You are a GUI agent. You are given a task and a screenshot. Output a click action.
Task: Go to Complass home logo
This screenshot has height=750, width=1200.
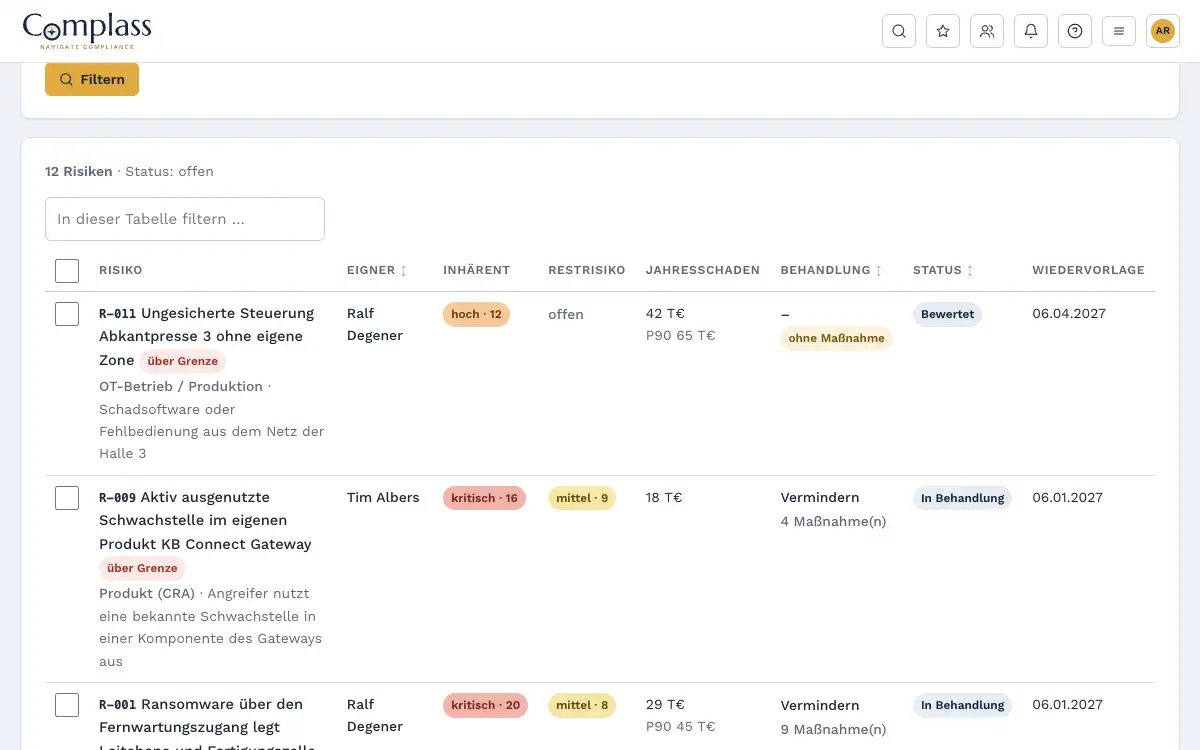coord(87,31)
